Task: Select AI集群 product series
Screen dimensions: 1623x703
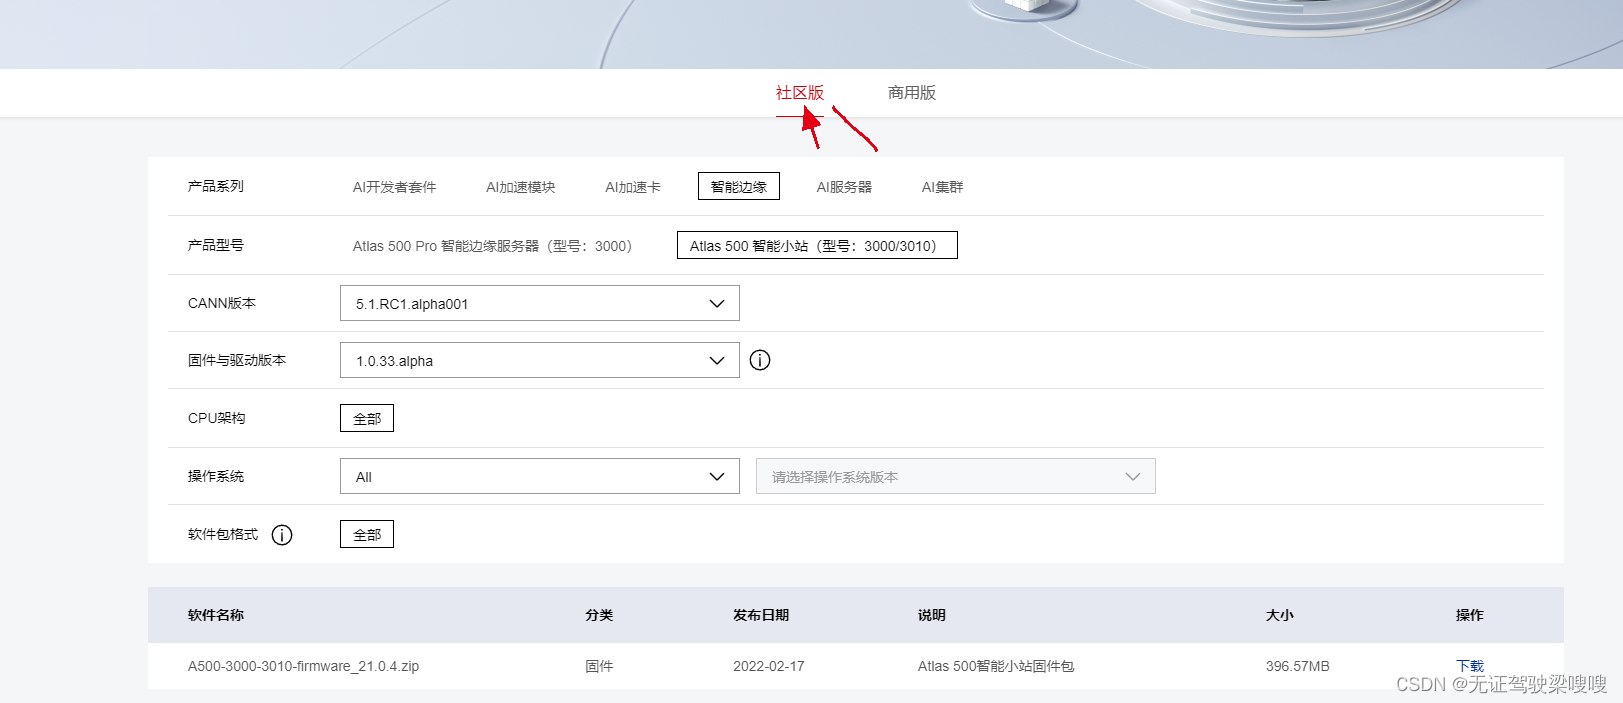Action: [943, 187]
